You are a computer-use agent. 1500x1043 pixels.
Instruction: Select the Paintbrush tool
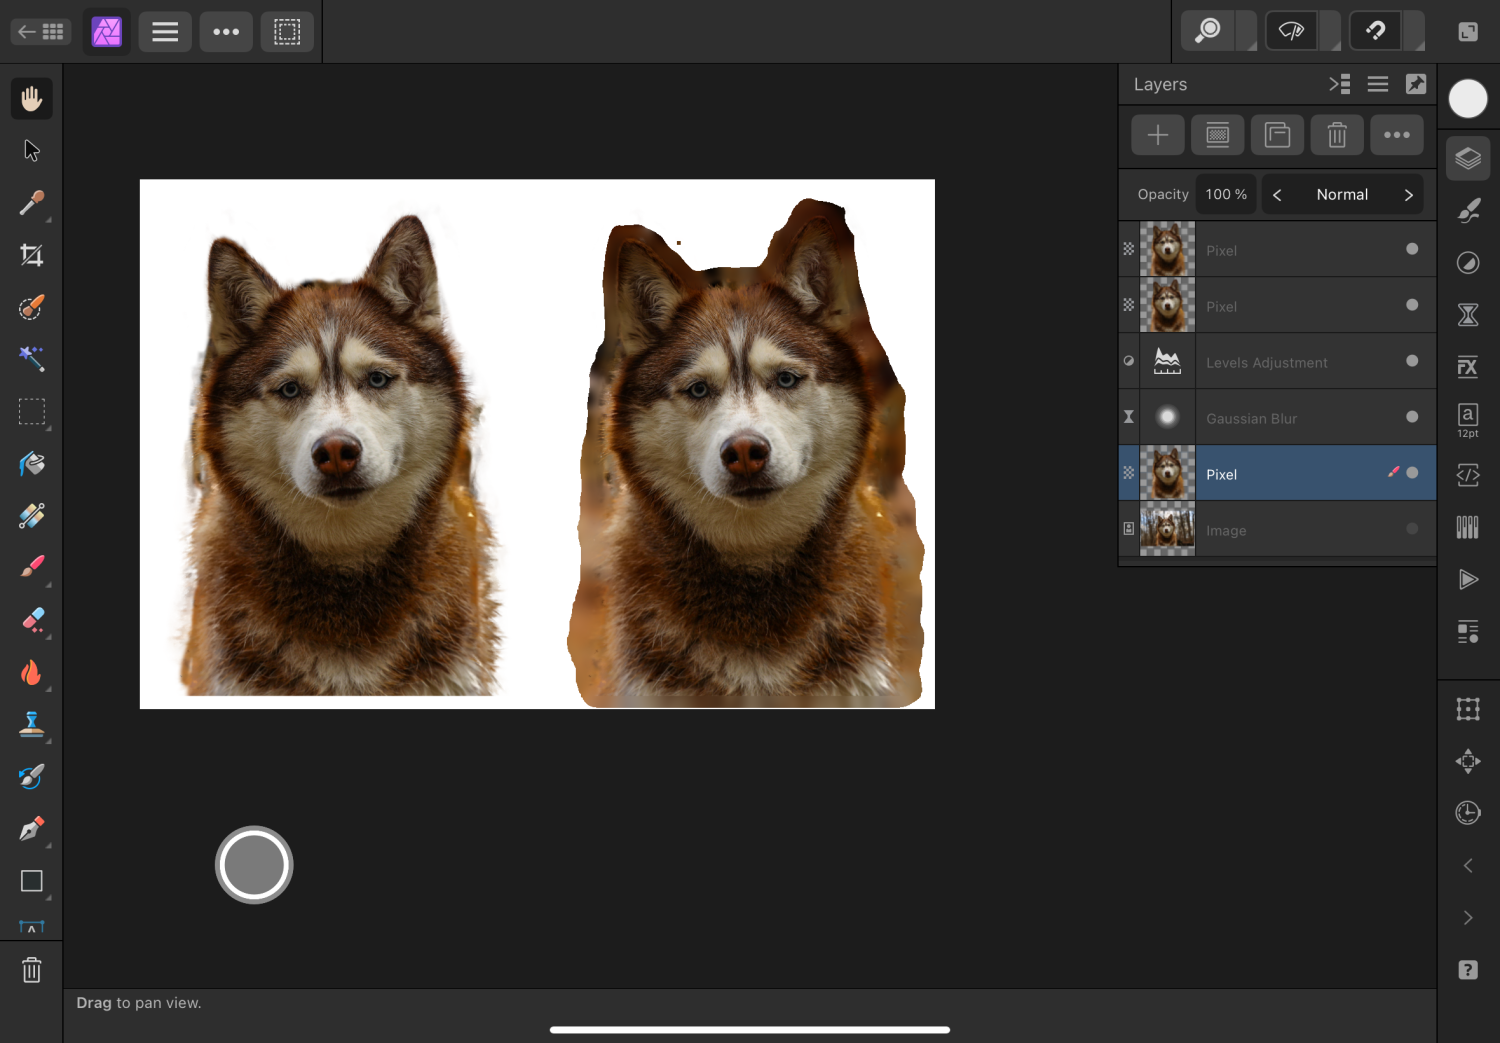pos(31,567)
